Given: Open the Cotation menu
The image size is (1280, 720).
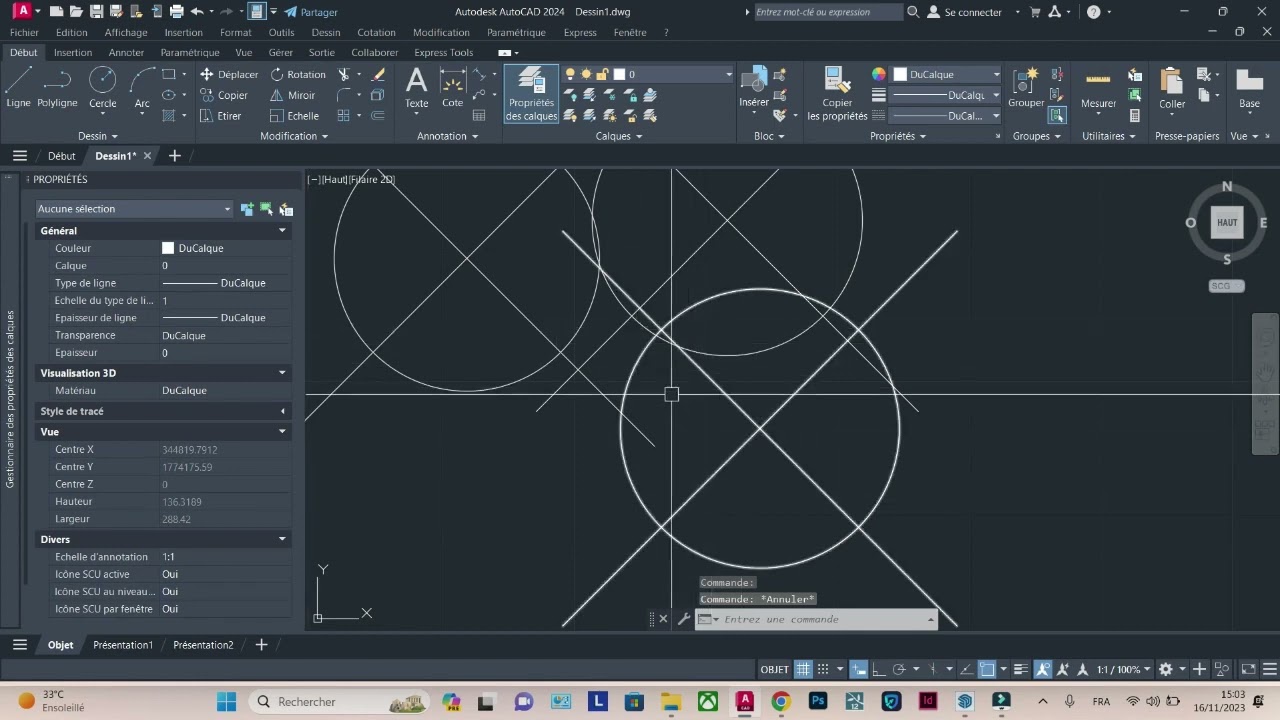Looking at the screenshot, I should pos(376,32).
